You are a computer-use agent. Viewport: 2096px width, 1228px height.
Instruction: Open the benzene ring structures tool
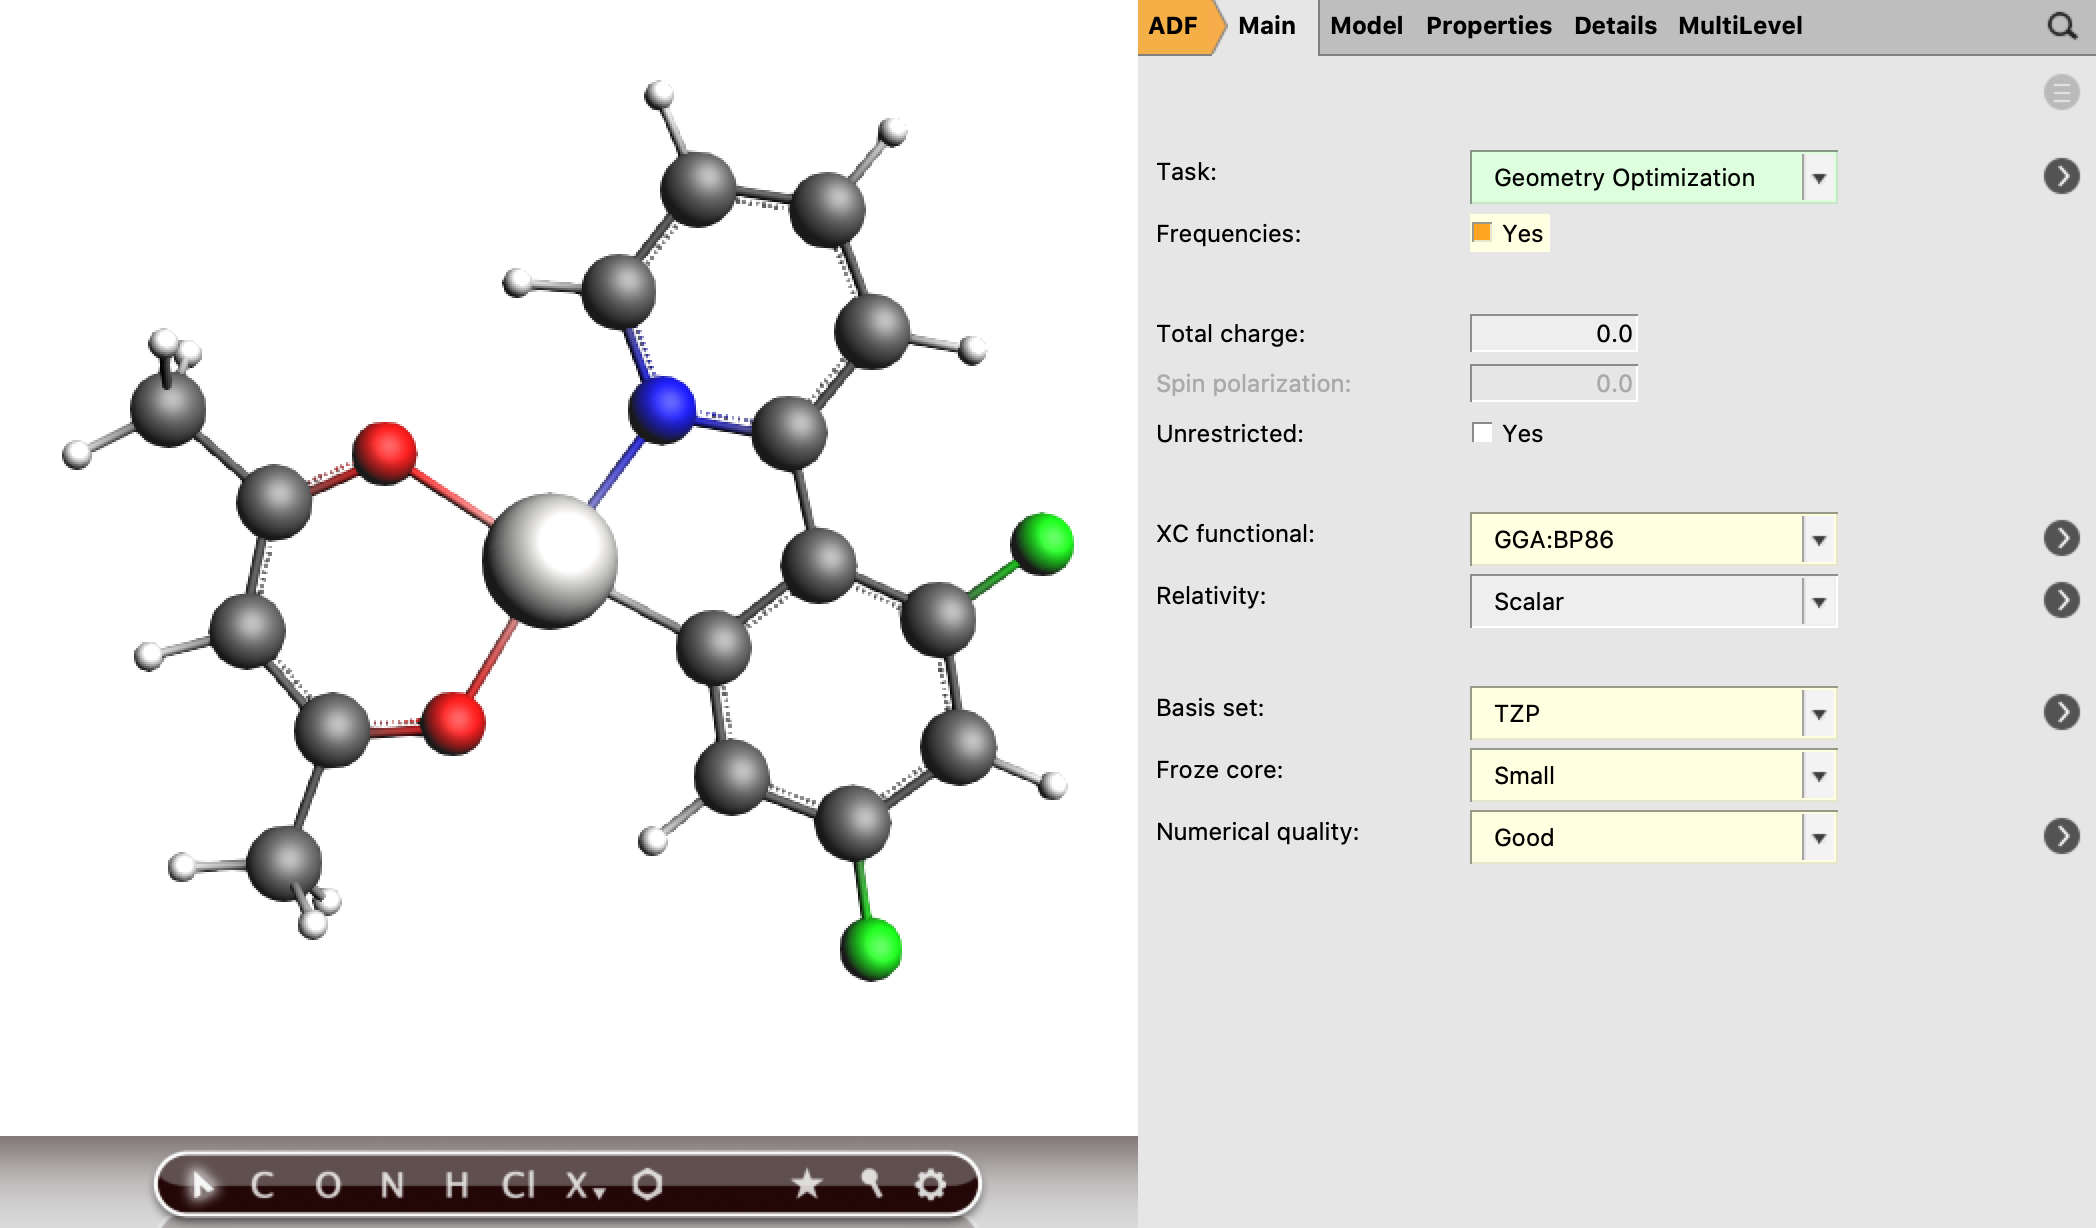pos(648,1185)
